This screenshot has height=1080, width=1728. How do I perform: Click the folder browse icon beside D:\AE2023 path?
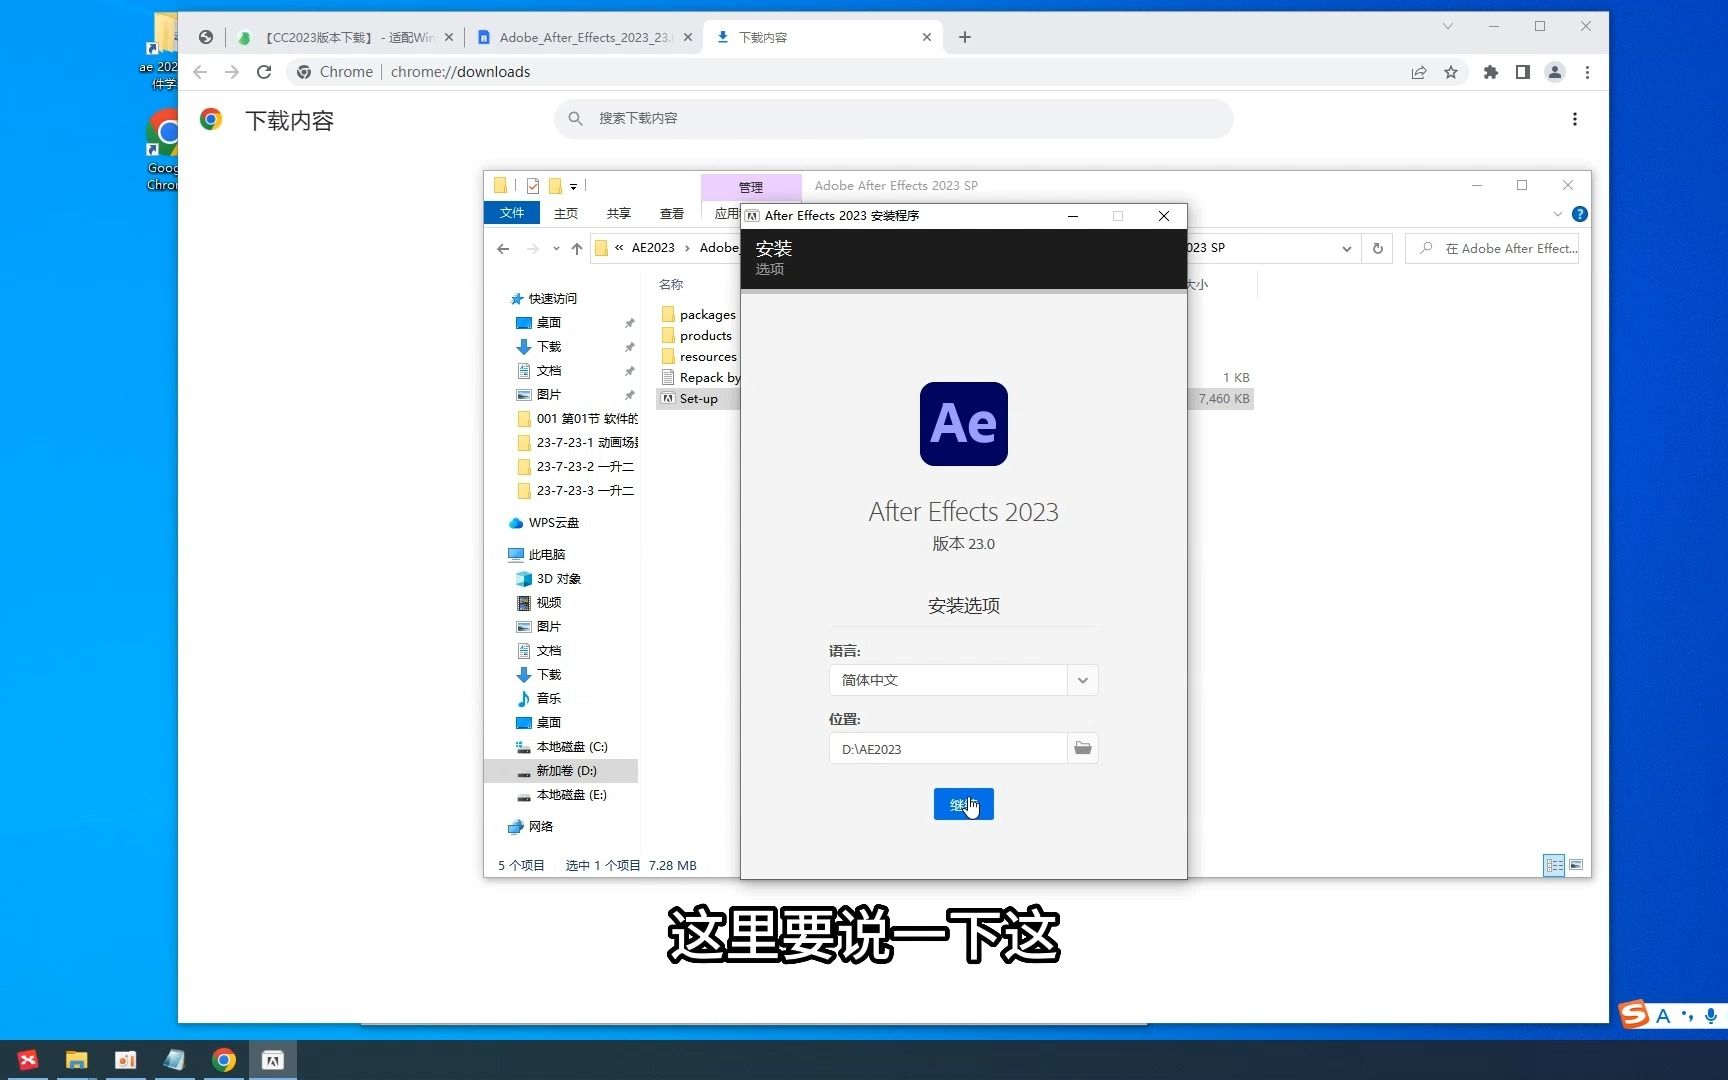1083,748
